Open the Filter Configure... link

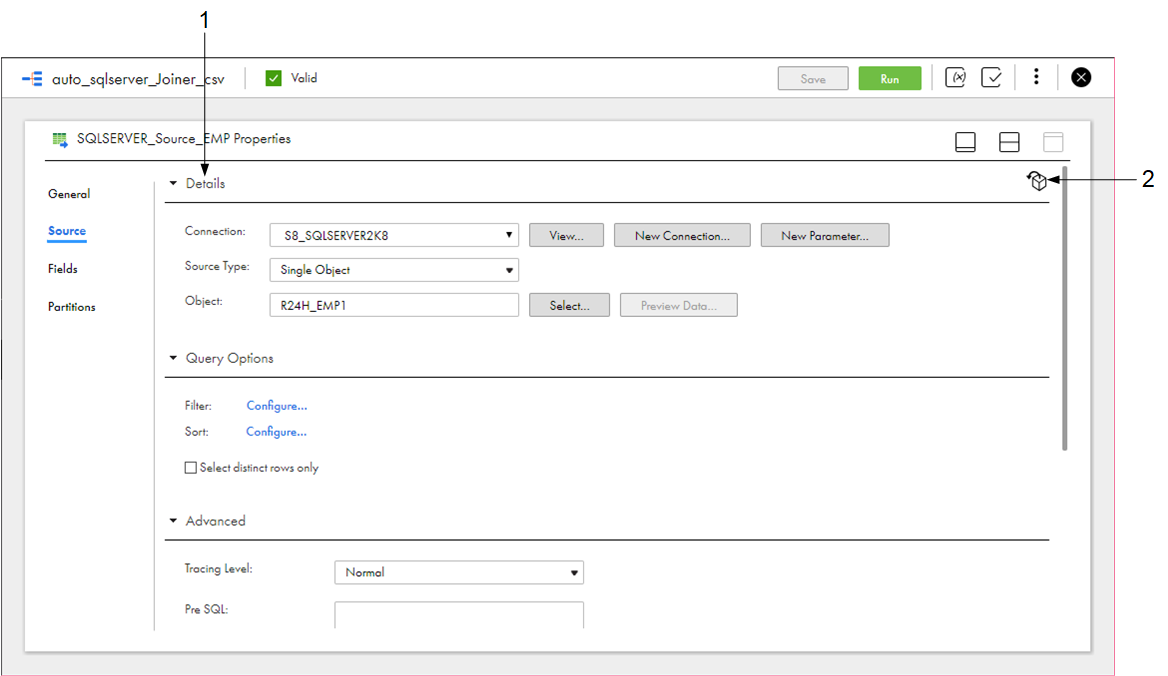pyautogui.click(x=276, y=406)
